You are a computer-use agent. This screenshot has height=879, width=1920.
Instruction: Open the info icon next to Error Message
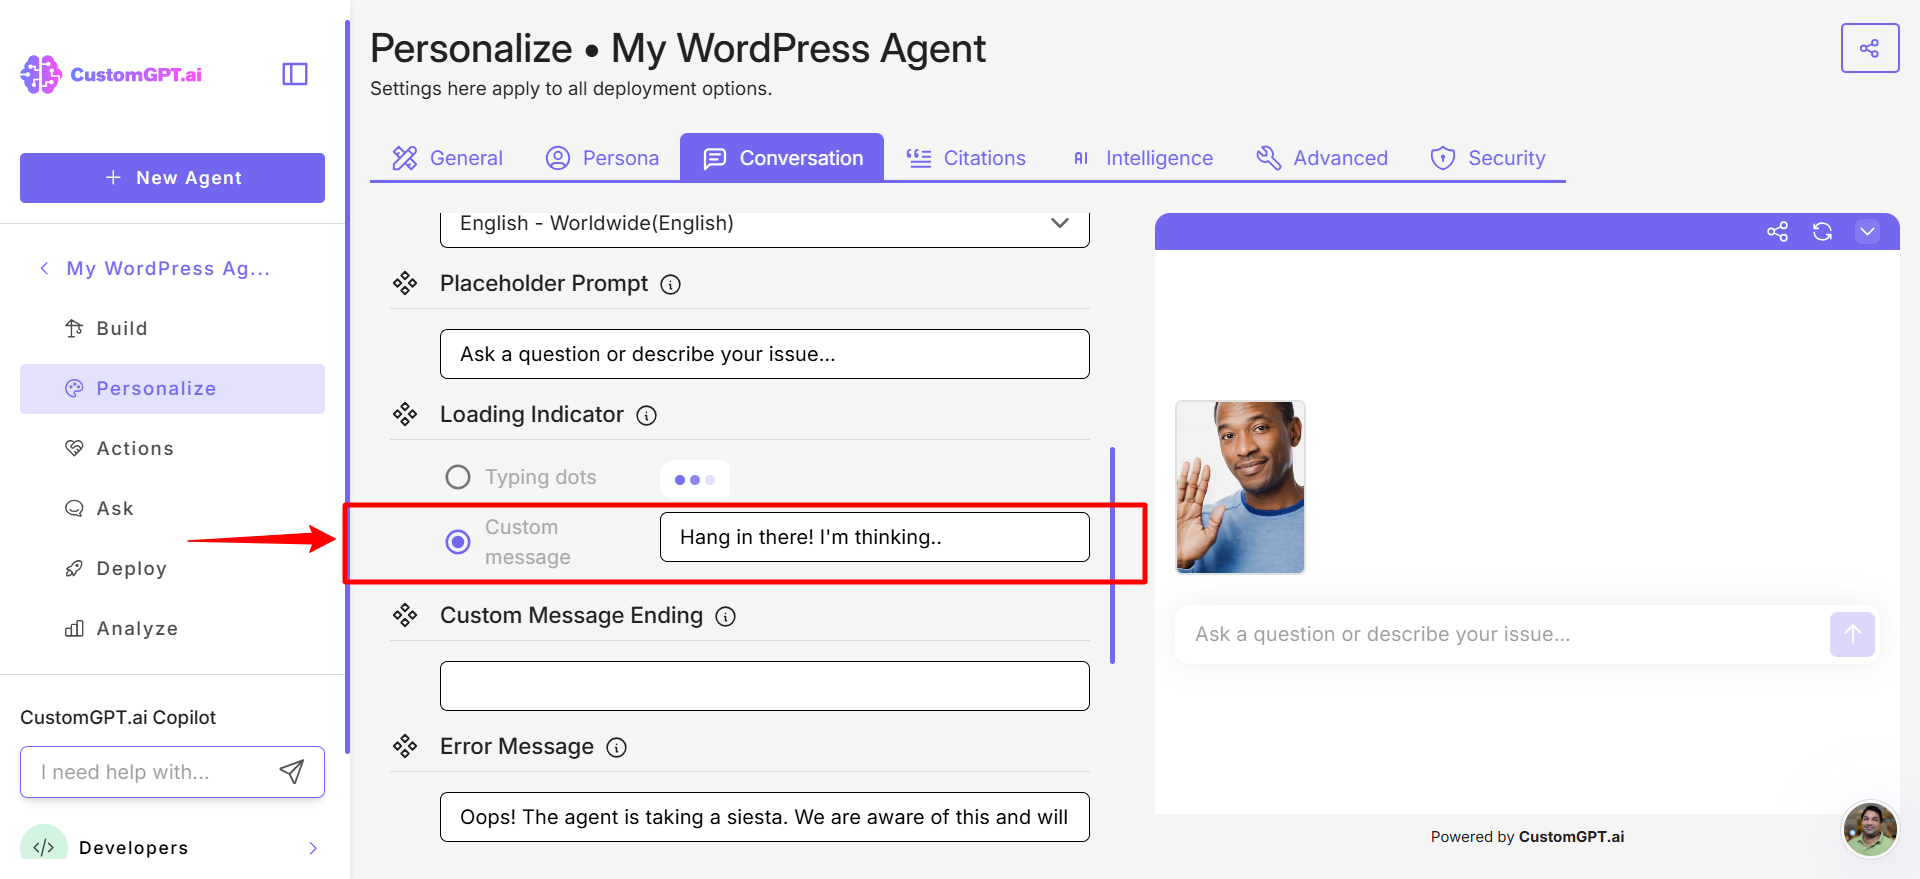click(617, 748)
